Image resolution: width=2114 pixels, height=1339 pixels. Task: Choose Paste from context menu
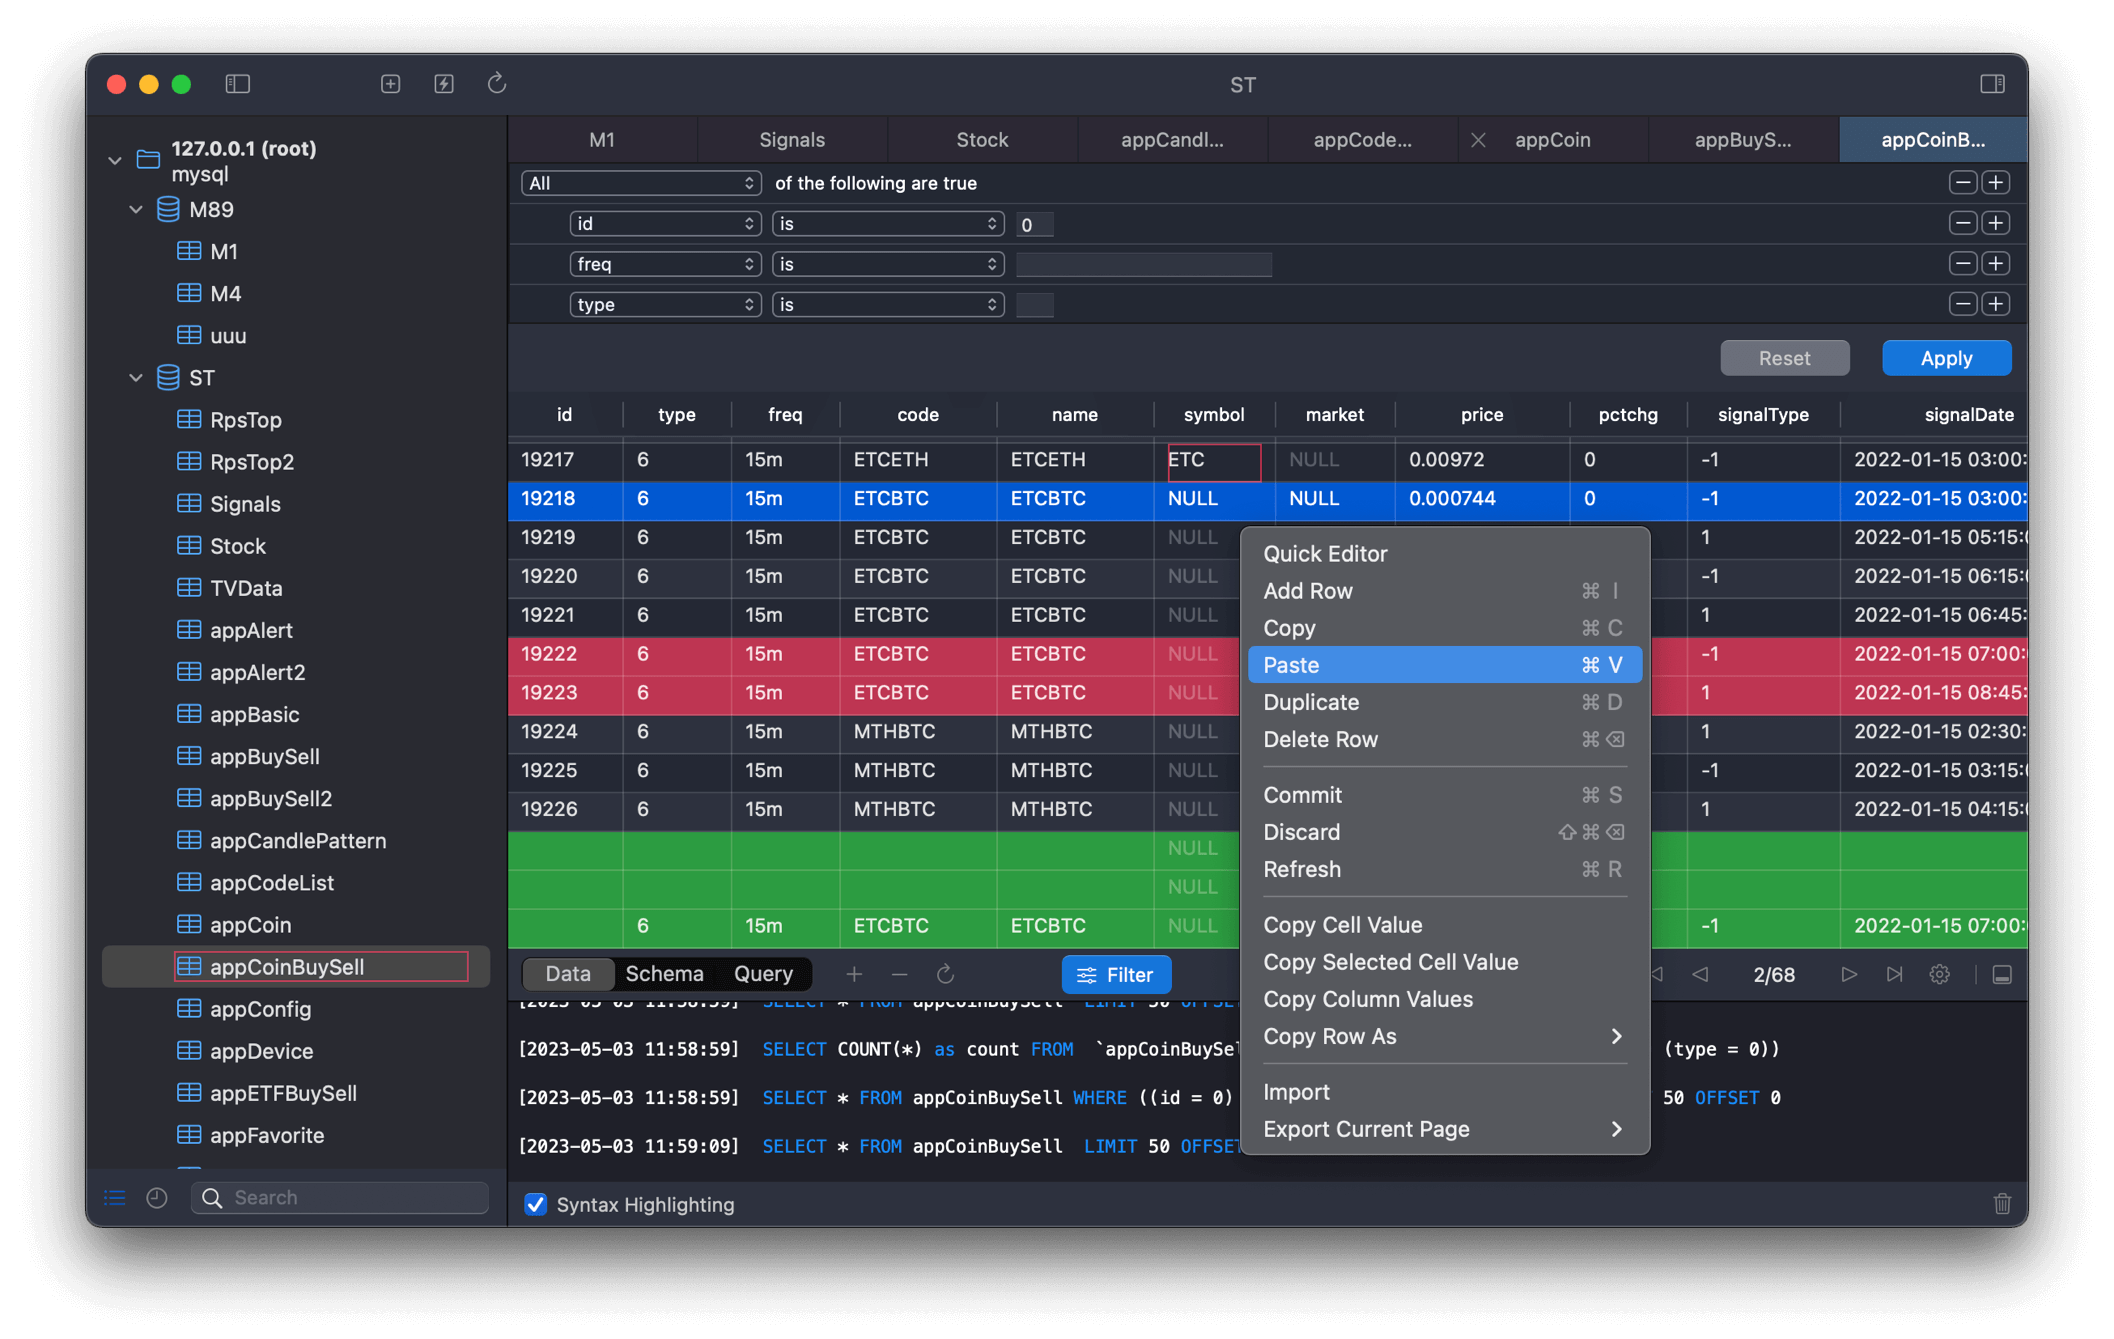pos(1444,665)
